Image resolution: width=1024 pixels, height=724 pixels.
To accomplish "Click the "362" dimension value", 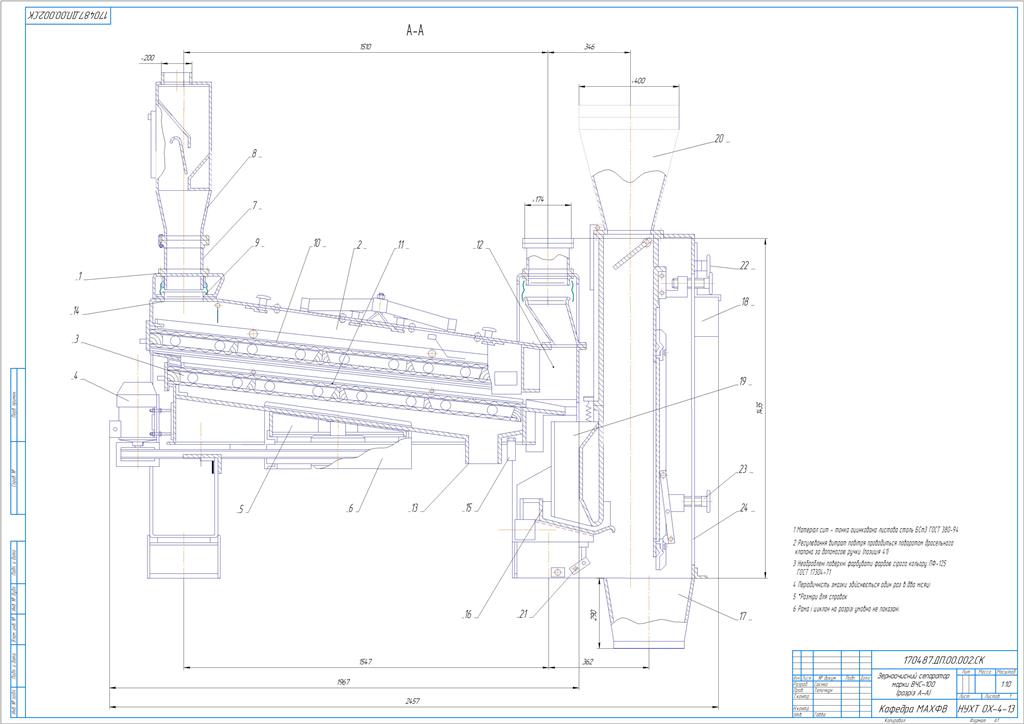I will pos(588,662).
